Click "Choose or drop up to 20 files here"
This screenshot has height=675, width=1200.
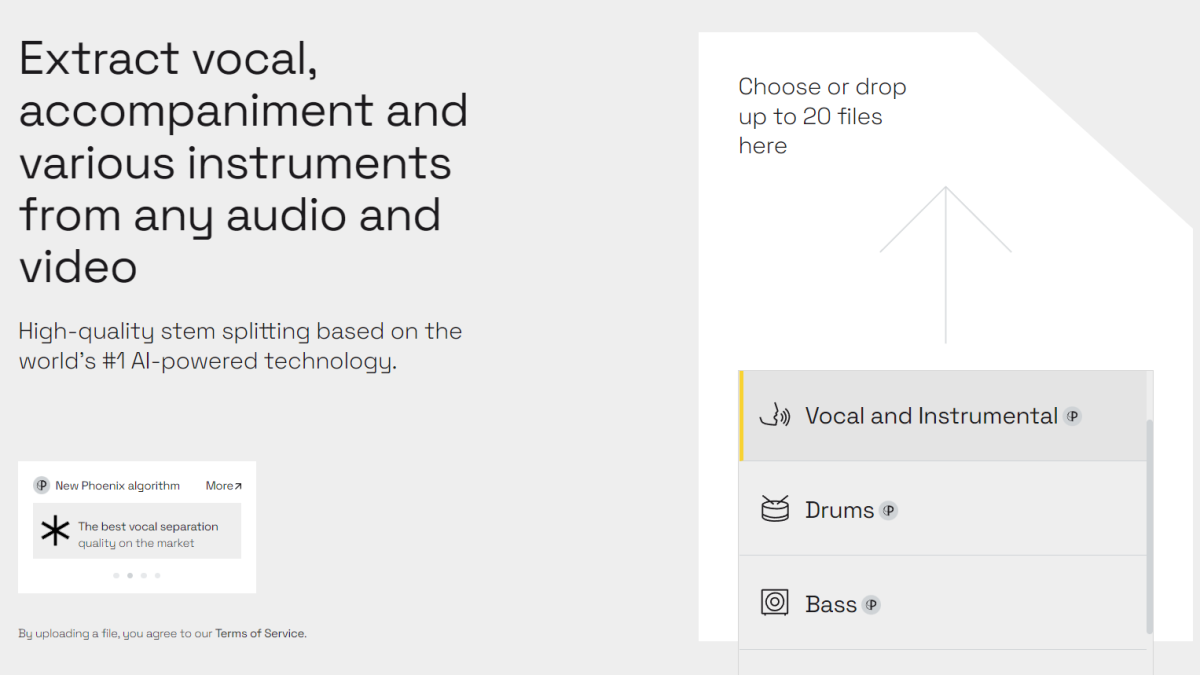pos(823,116)
